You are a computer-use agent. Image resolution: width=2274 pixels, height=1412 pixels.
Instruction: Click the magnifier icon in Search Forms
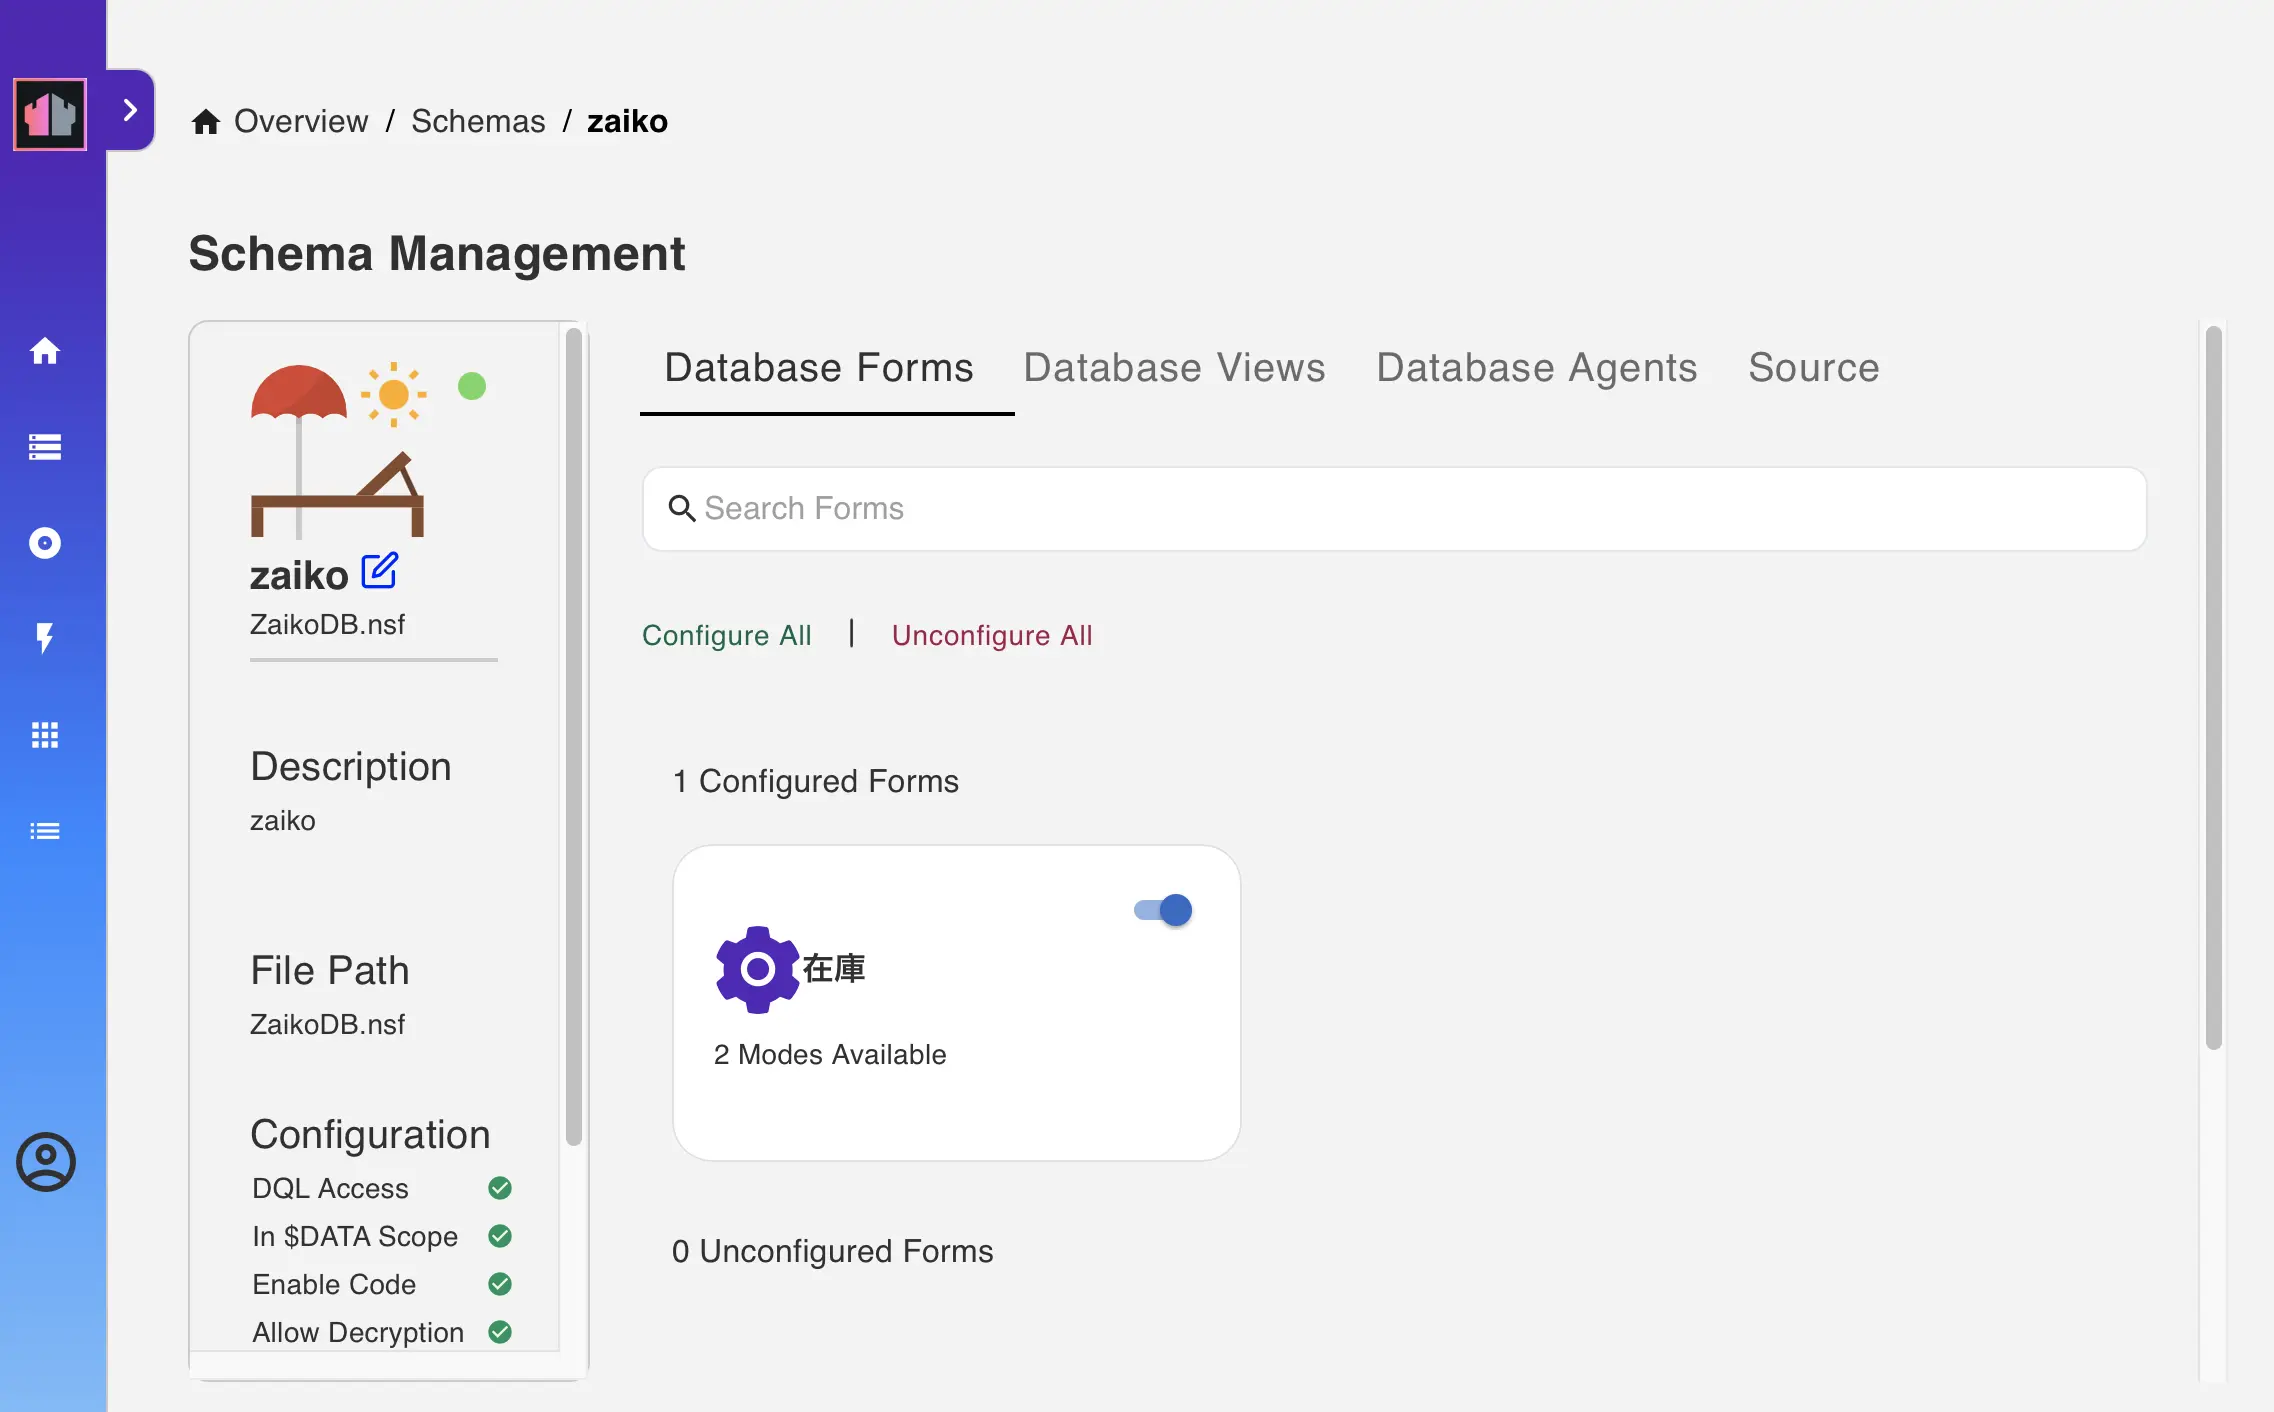(x=682, y=509)
